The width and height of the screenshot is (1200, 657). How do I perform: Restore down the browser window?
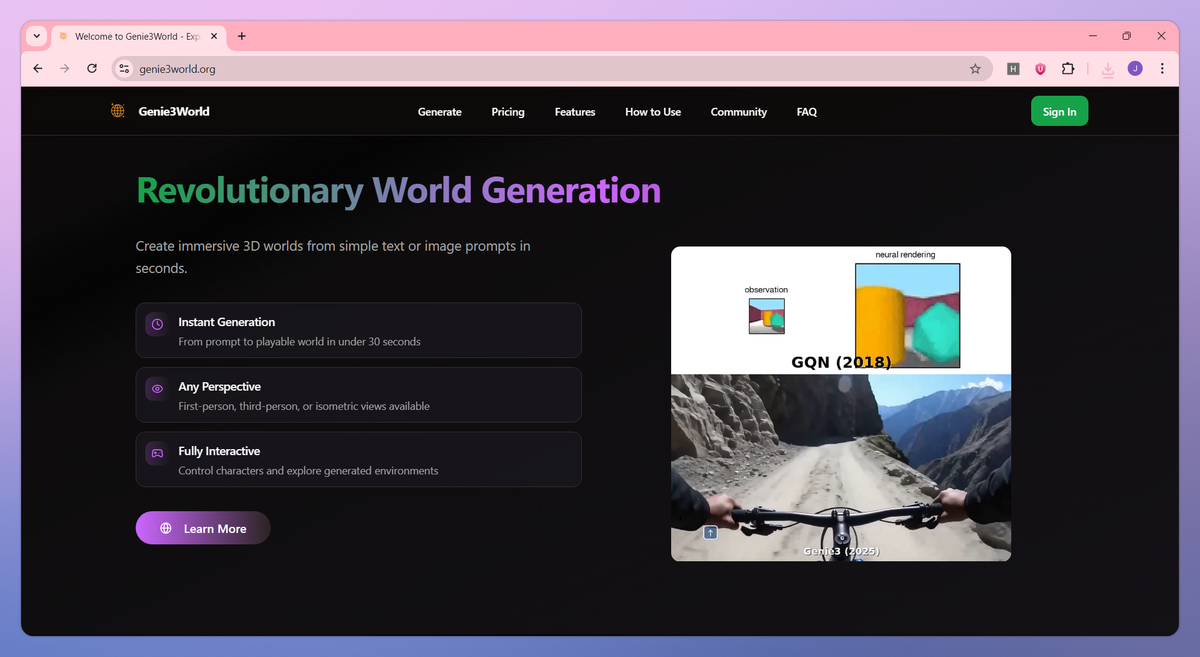pyautogui.click(x=1126, y=36)
